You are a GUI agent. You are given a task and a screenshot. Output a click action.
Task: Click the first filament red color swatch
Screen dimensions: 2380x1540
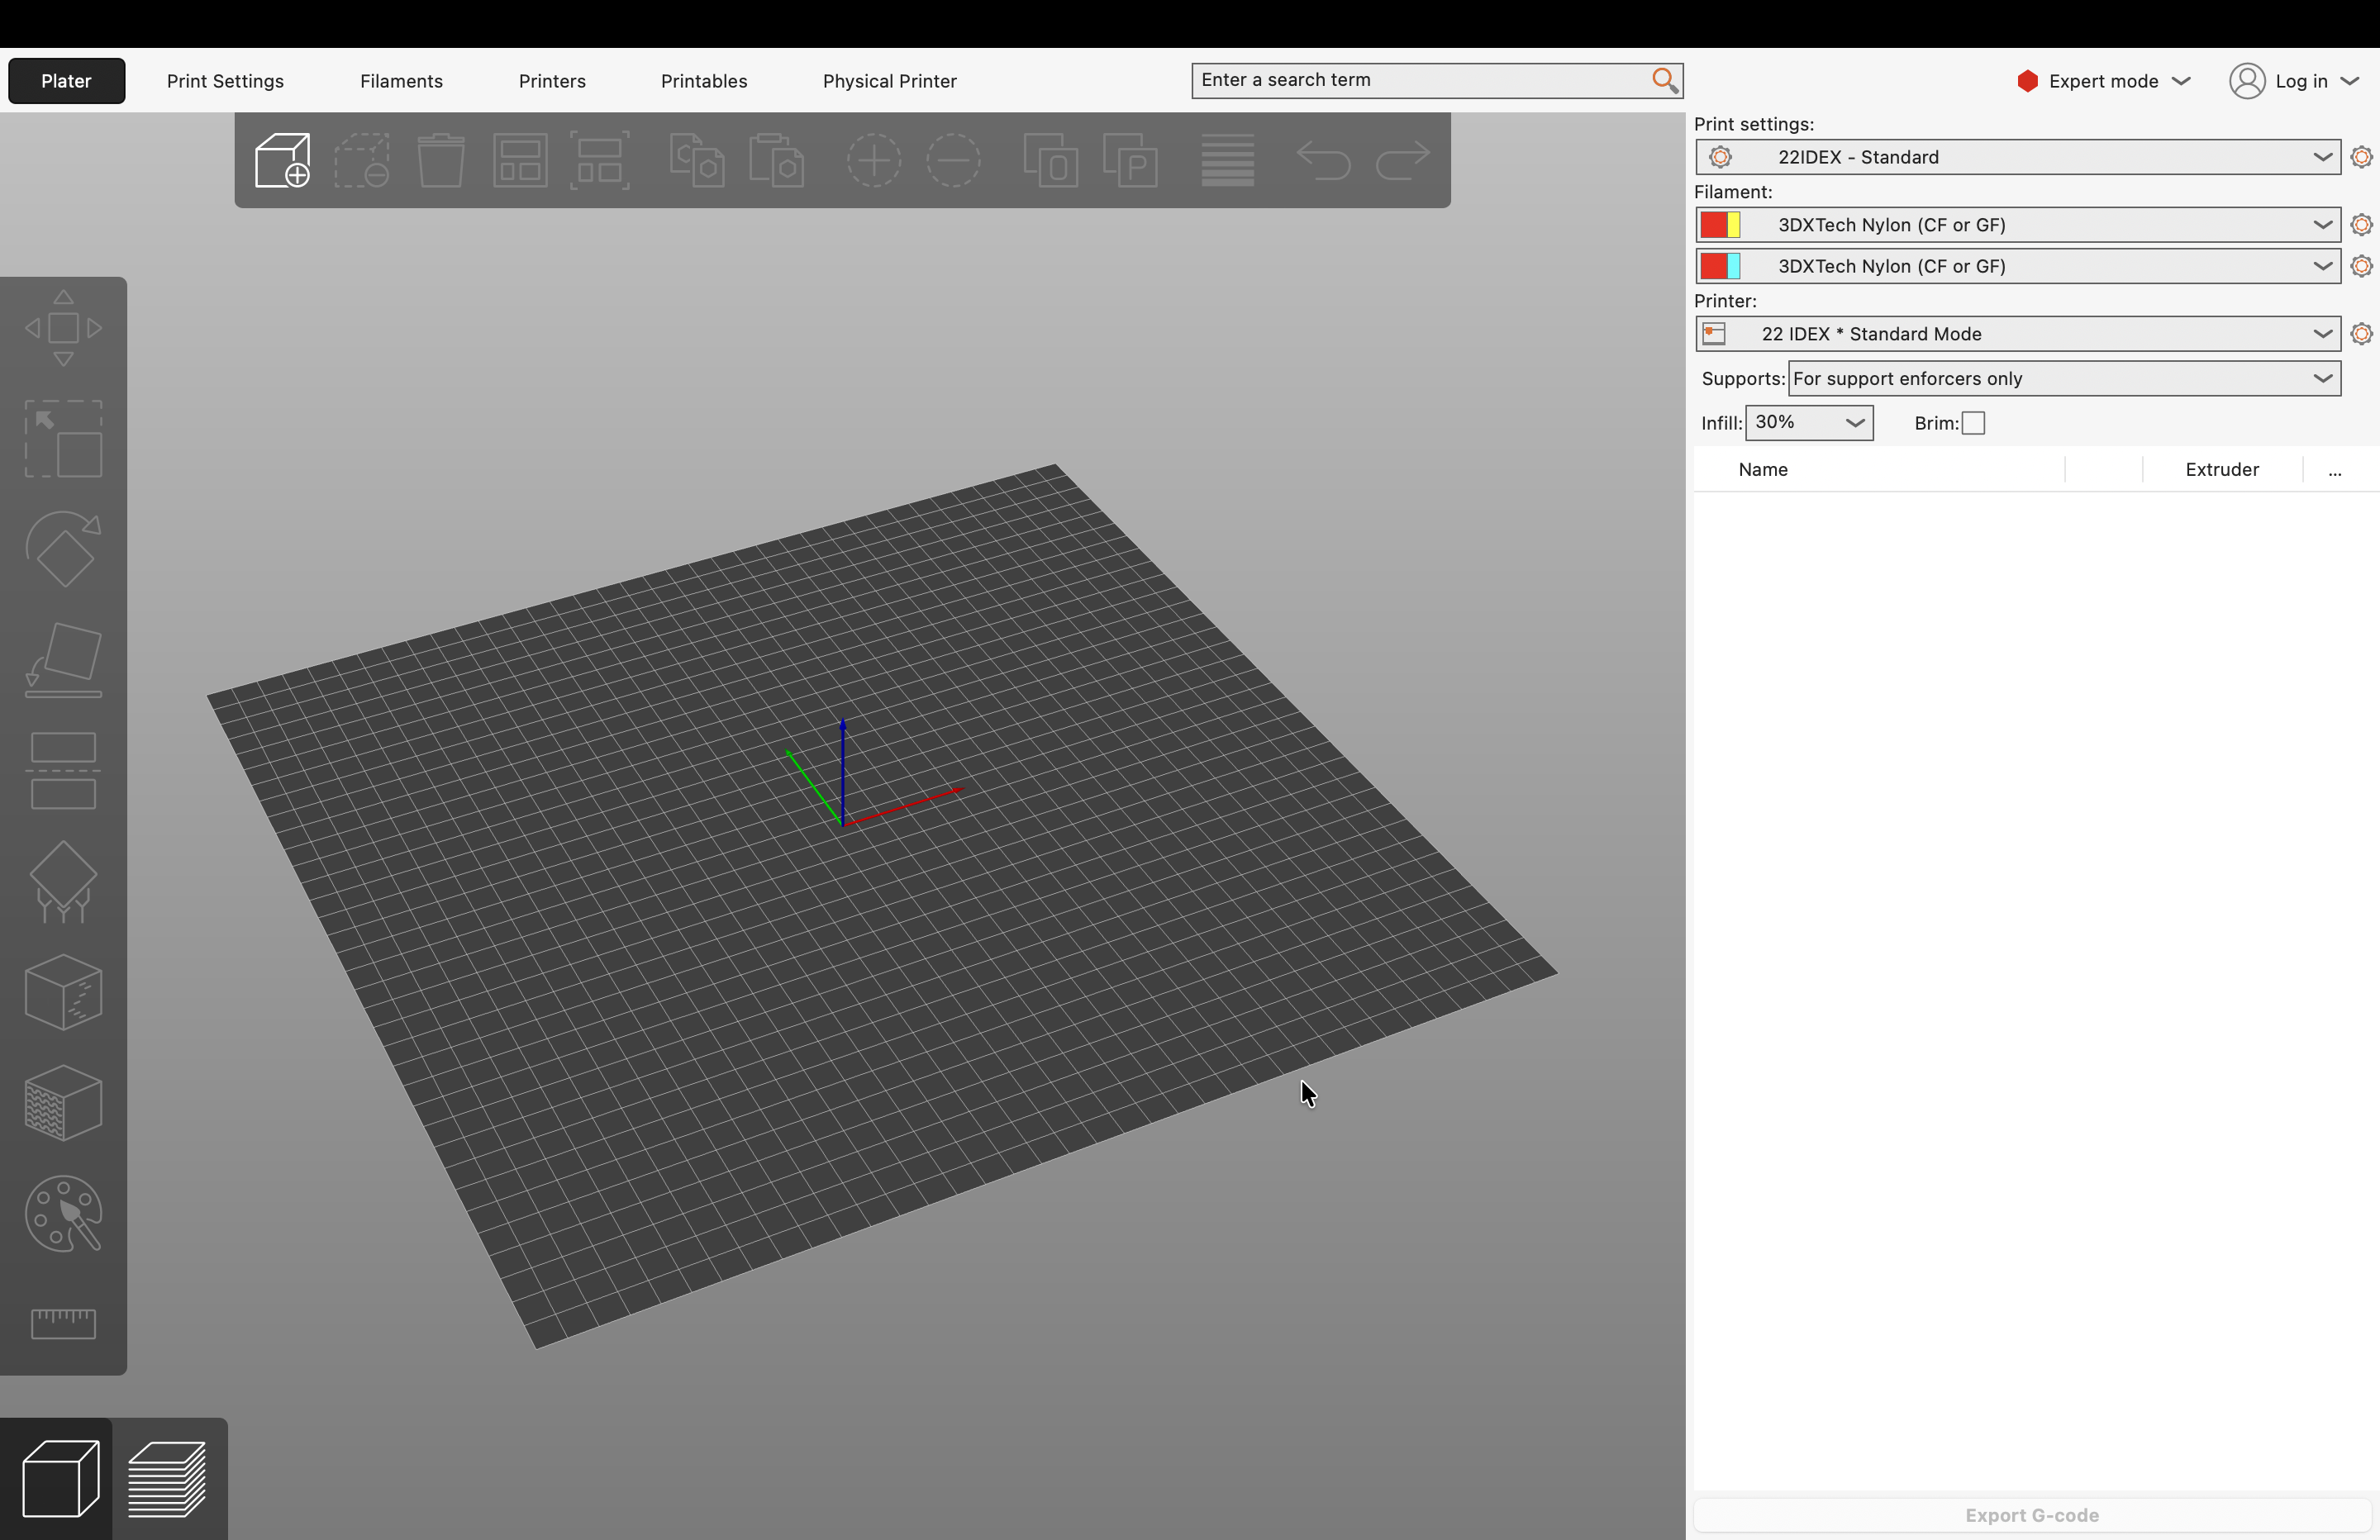click(1714, 225)
